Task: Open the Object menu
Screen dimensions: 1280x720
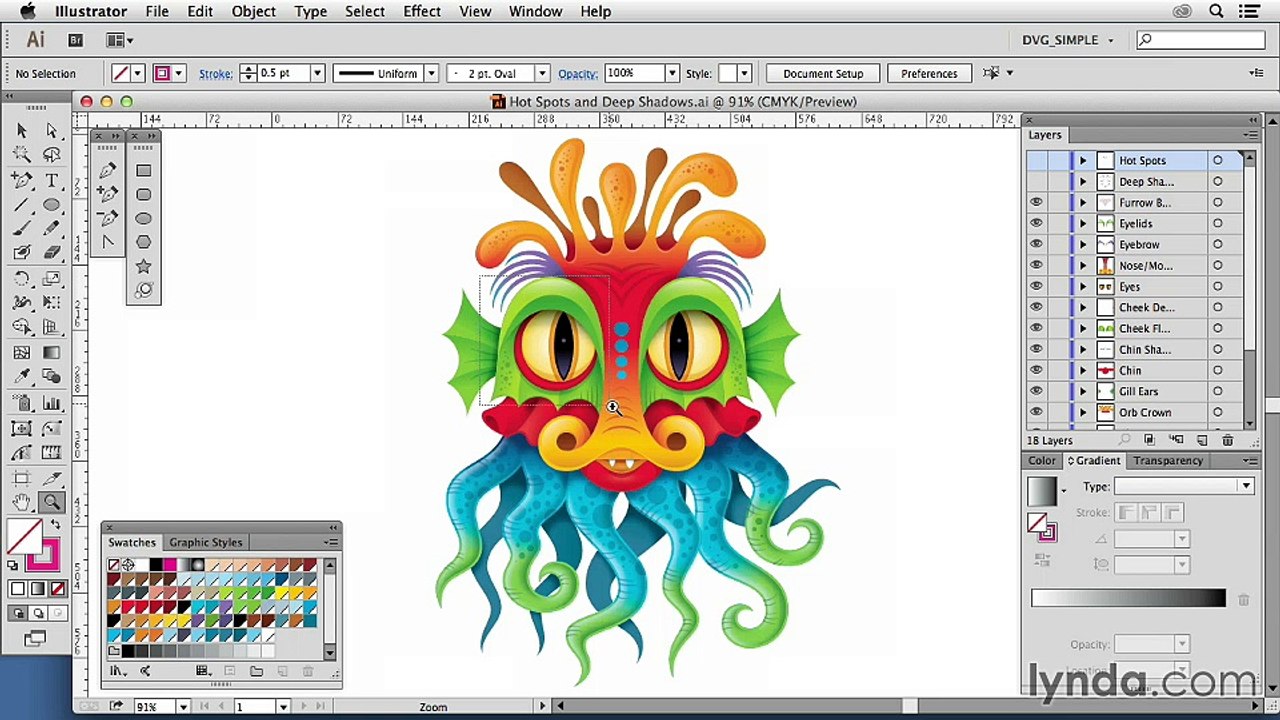Action: point(254,11)
